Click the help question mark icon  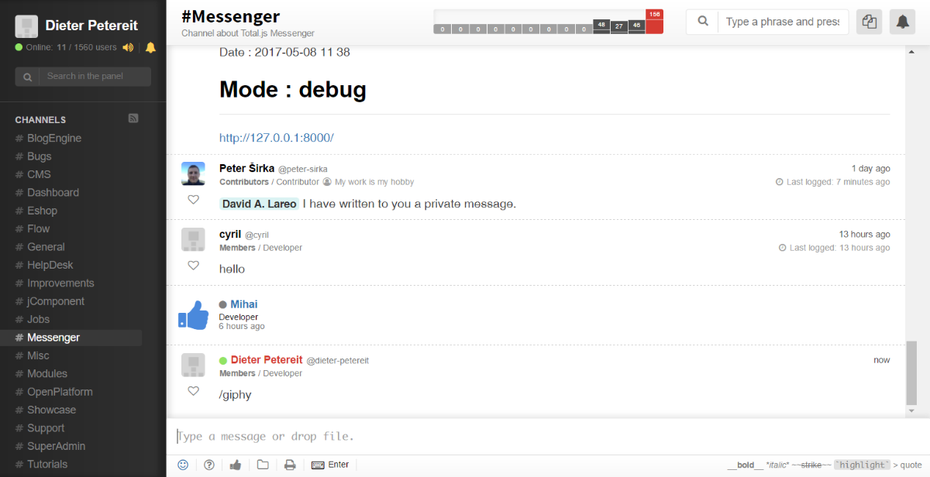pyautogui.click(x=209, y=465)
